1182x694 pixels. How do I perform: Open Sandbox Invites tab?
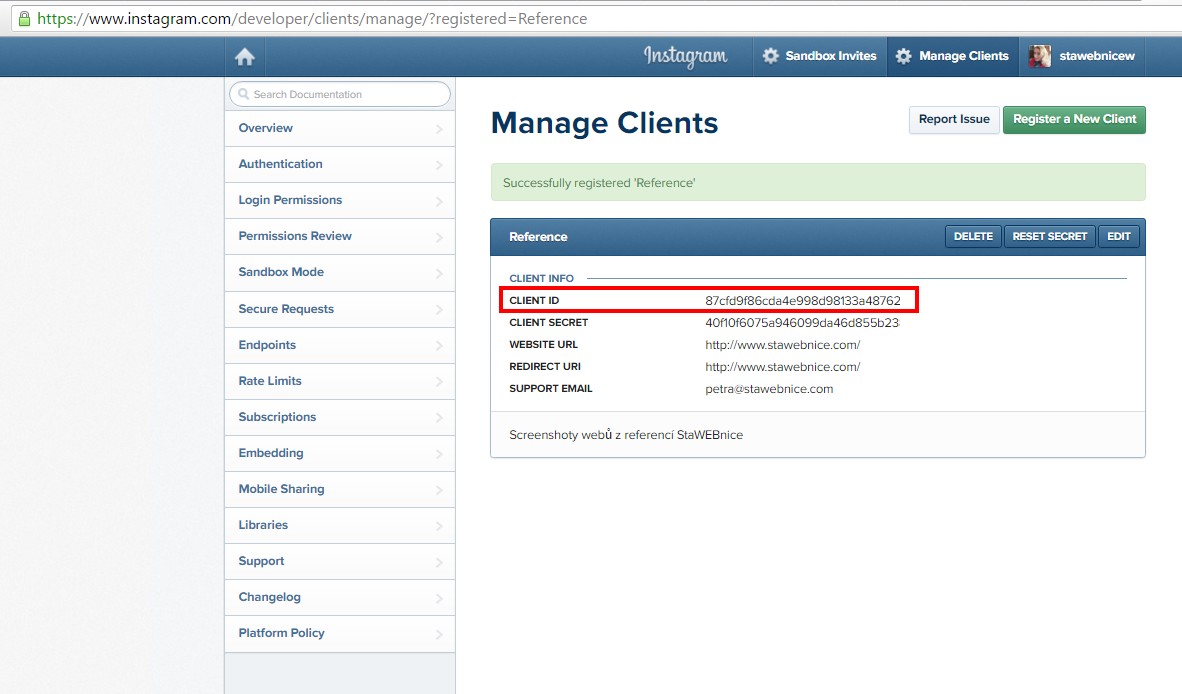[819, 56]
